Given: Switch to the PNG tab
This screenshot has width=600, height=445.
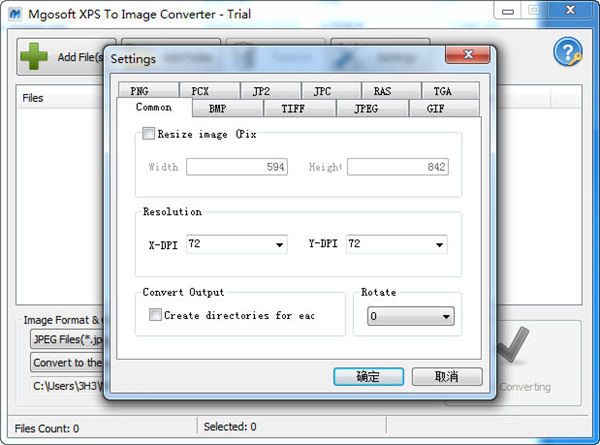Looking at the screenshot, I should pos(148,91).
